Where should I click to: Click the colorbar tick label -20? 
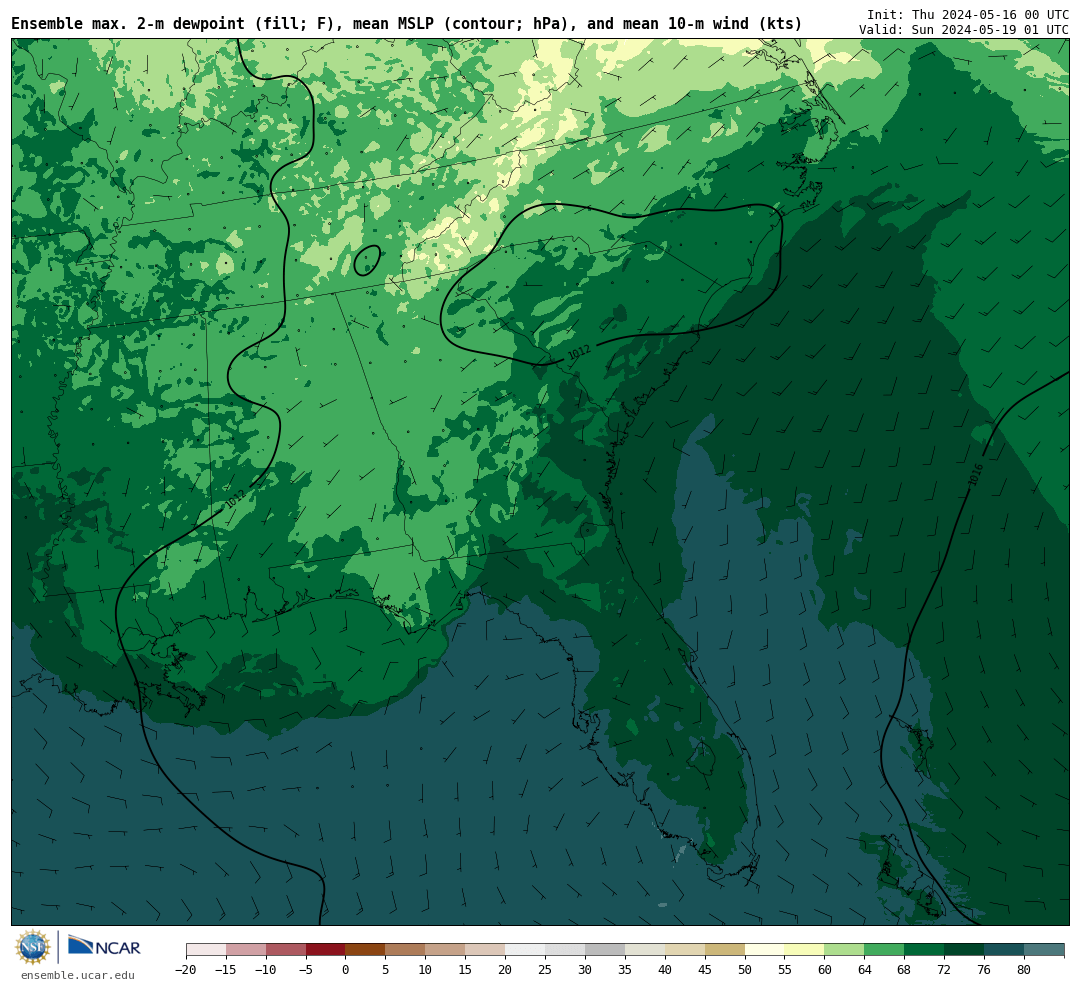tap(185, 969)
